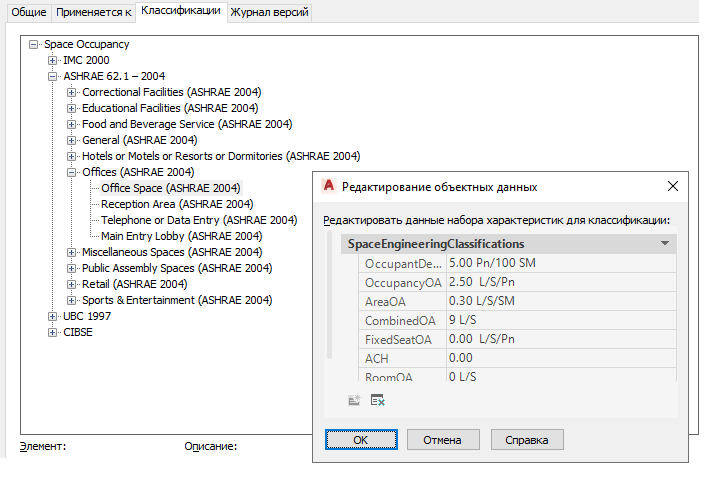The image size is (709, 487).
Task: Confirm with the OK button
Action: [361, 440]
